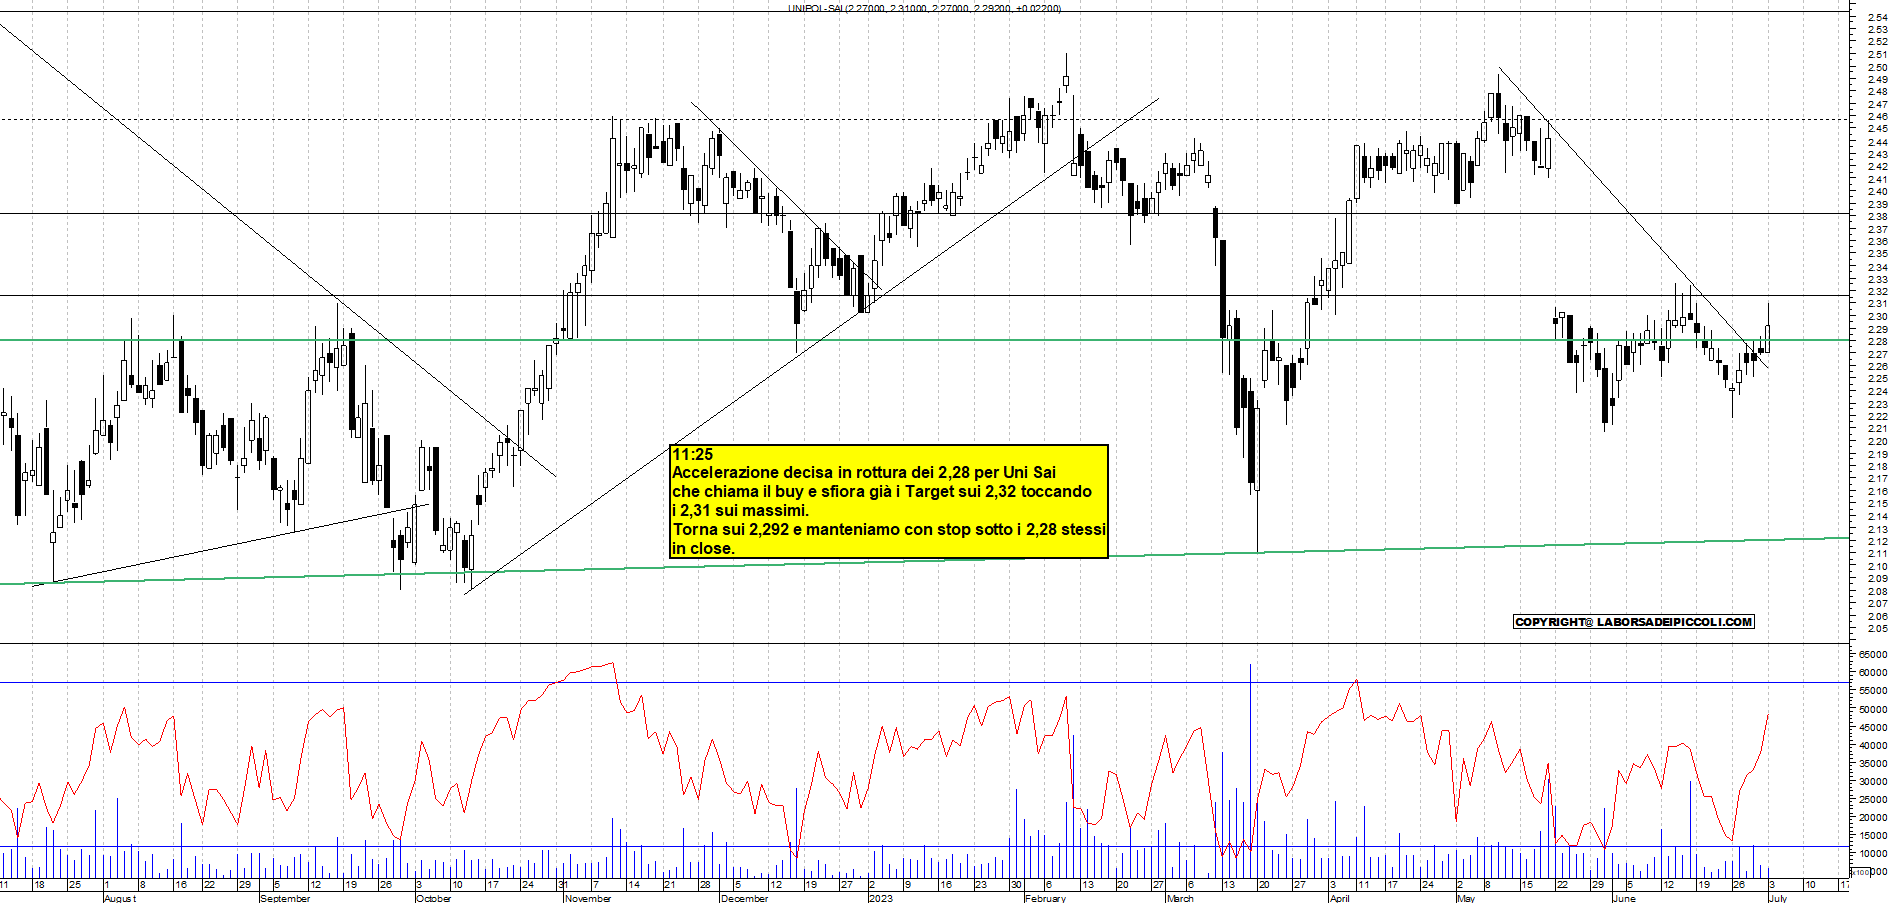Click the 'May' month label on time axis

coord(1466,898)
